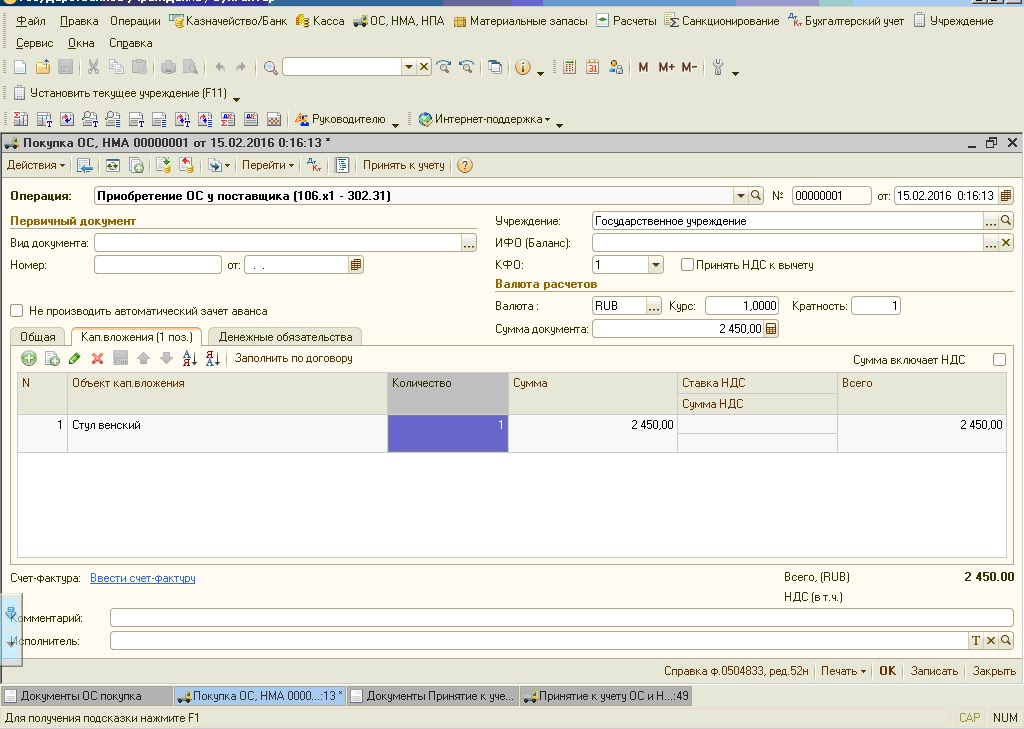The height and width of the screenshot is (729, 1024).
Task: Add a new row with green plus icon
Action: (29, 358)
